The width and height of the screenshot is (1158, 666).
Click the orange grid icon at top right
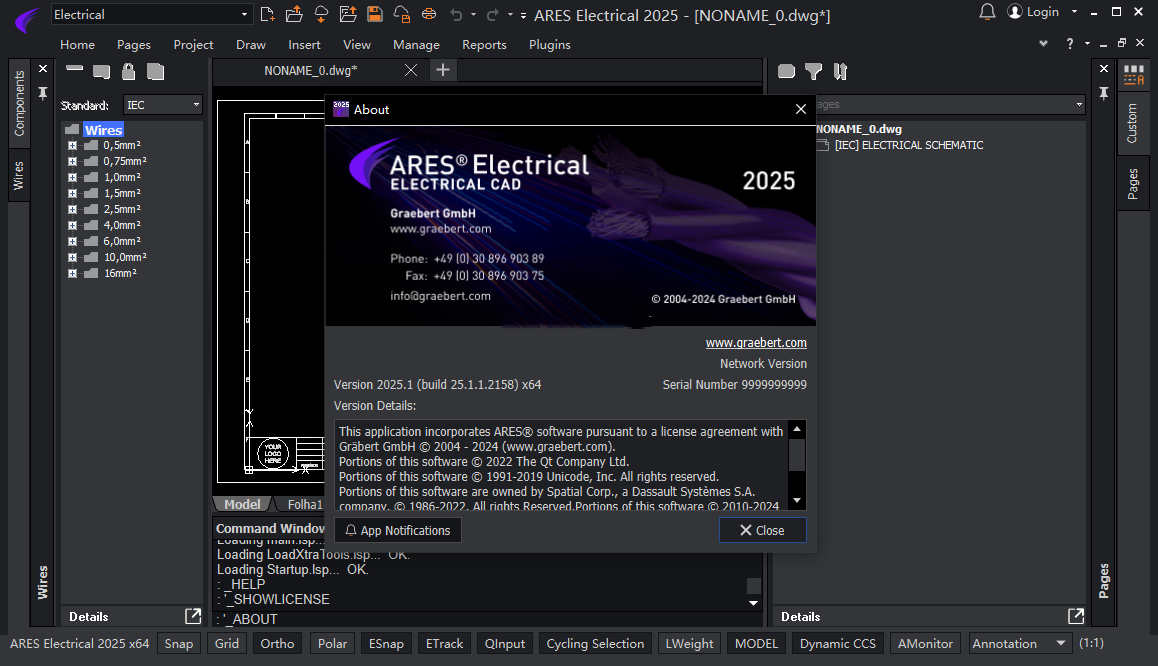[x=1134, y=75]
